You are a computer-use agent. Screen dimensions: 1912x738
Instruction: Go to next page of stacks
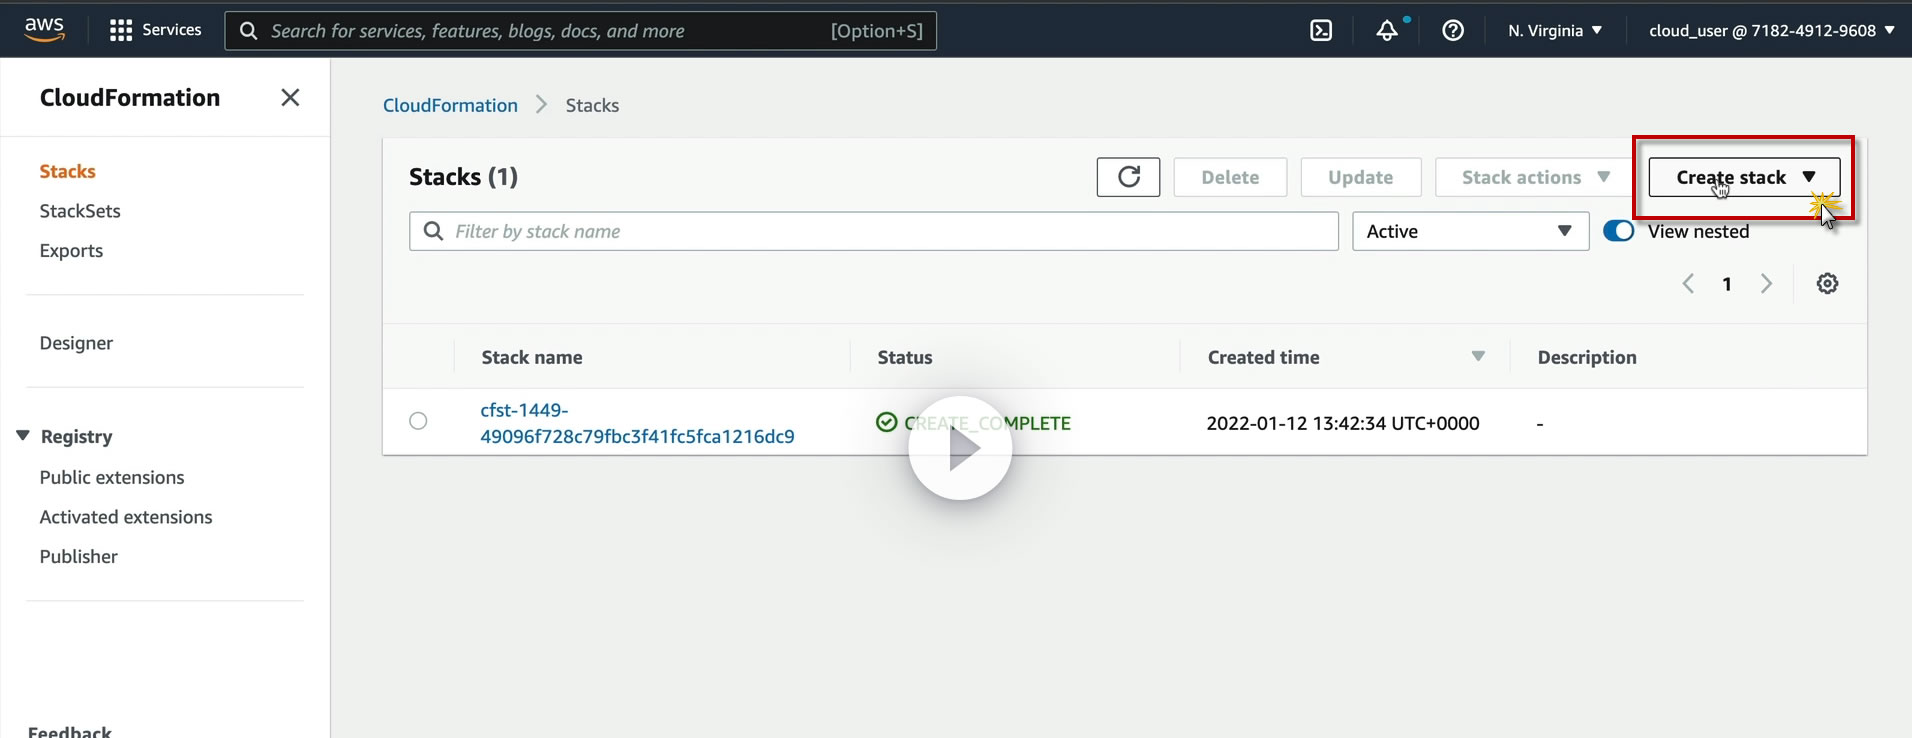point(1766,284)
